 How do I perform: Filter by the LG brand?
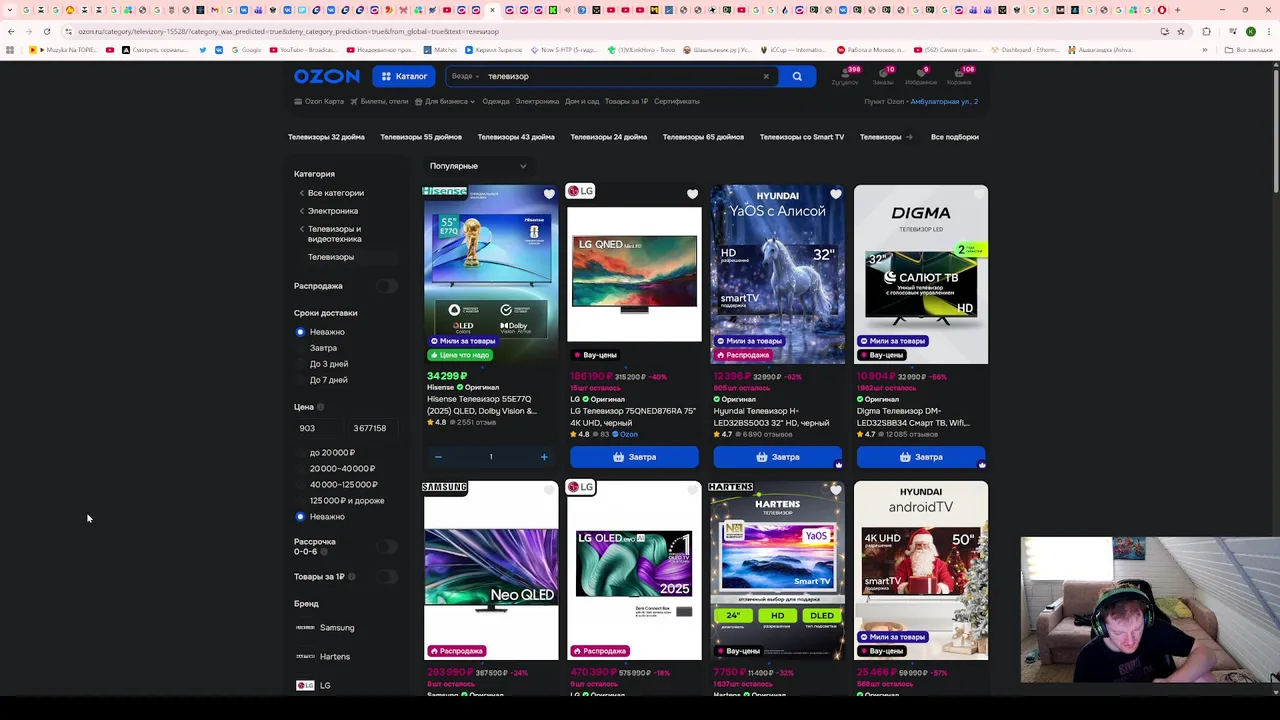pos(314,686)
